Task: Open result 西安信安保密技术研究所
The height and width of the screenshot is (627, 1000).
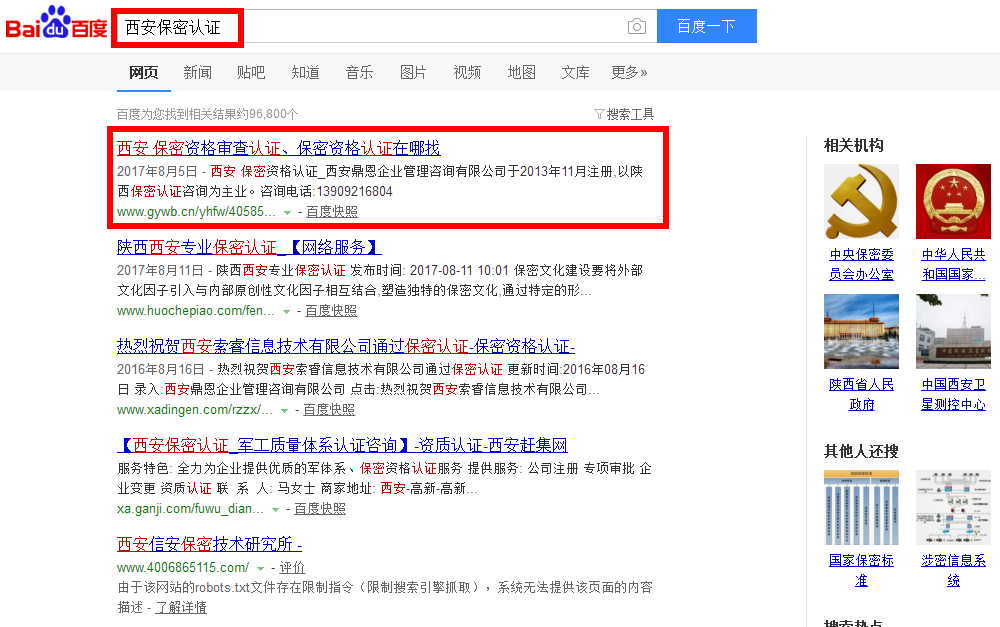Action: [209, 544]
